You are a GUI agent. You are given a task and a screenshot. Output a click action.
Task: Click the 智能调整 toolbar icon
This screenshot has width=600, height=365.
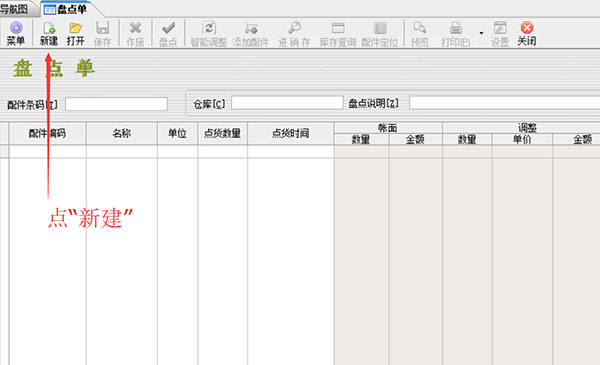point(209,28)
